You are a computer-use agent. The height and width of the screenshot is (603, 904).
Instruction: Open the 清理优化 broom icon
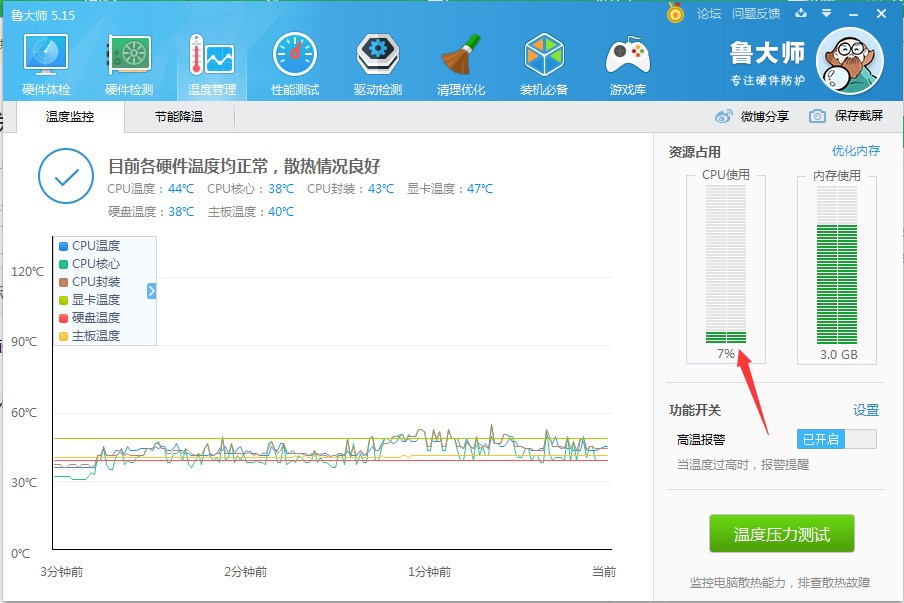tap(461, 65)
